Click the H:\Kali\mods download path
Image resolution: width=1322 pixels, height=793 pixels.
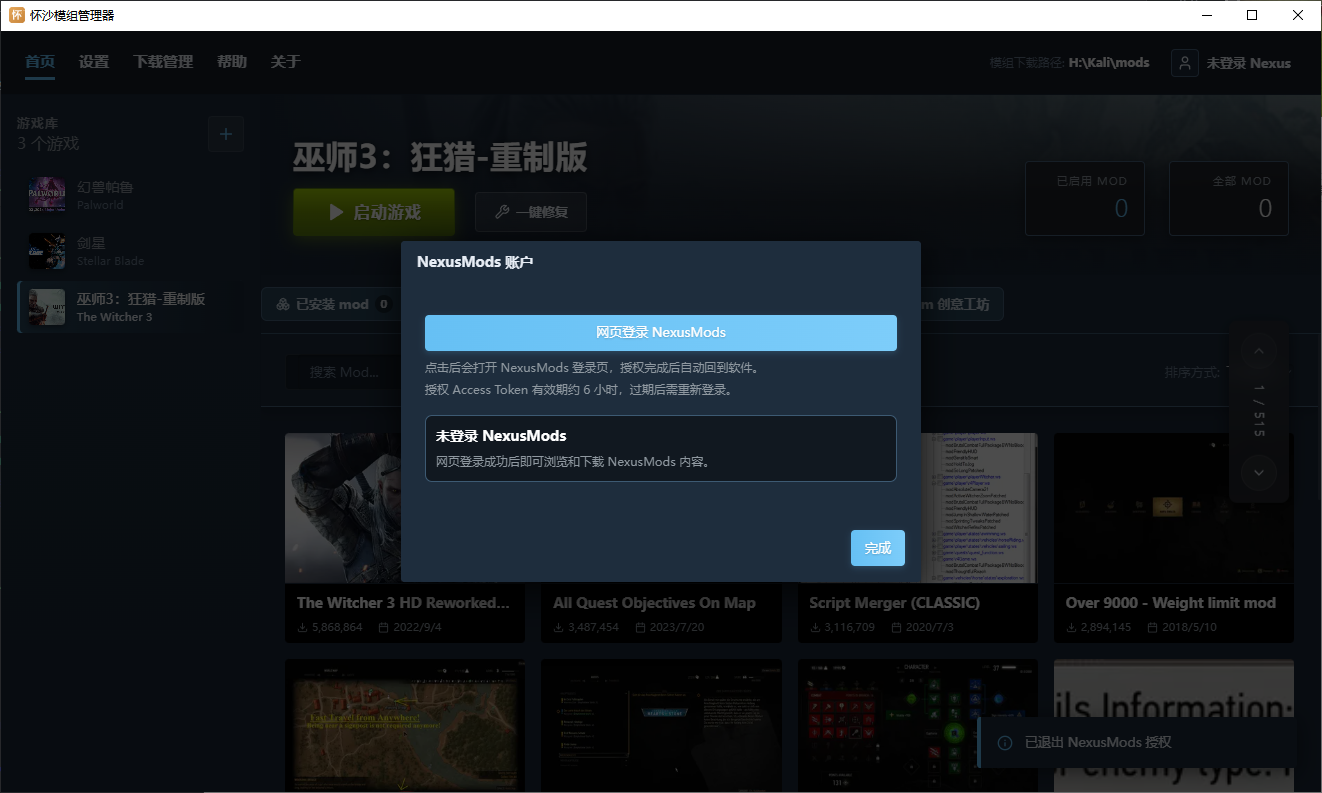click(1109, 63)
